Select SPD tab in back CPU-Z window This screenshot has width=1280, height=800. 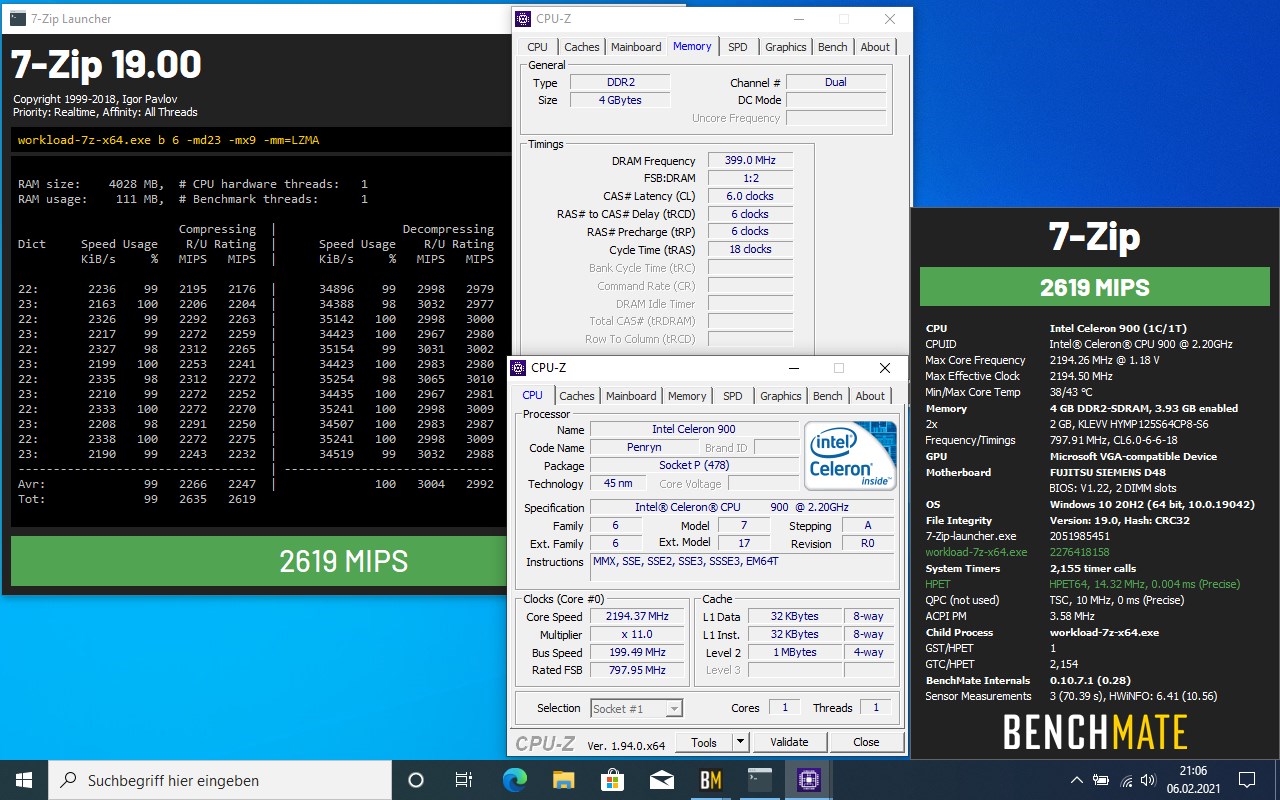(x=738, y=47)
